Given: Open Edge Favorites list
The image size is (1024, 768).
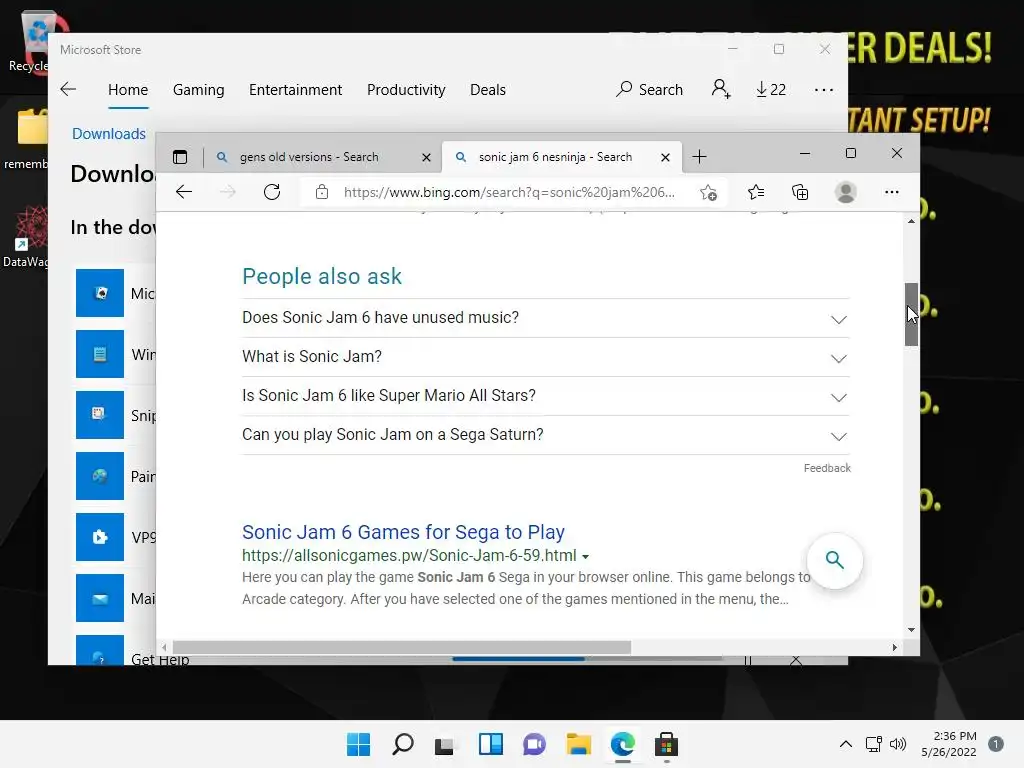Looking at the screenshot, I should tap(756, 192).
